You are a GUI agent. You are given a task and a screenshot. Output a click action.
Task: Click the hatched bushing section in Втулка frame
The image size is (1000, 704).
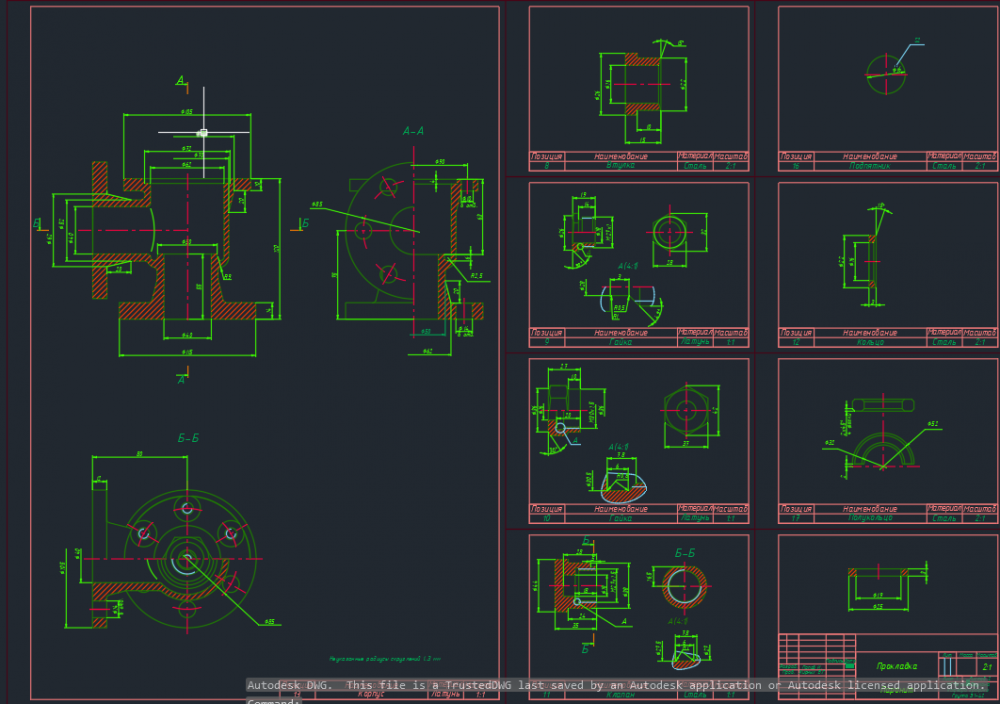[636, 84]
